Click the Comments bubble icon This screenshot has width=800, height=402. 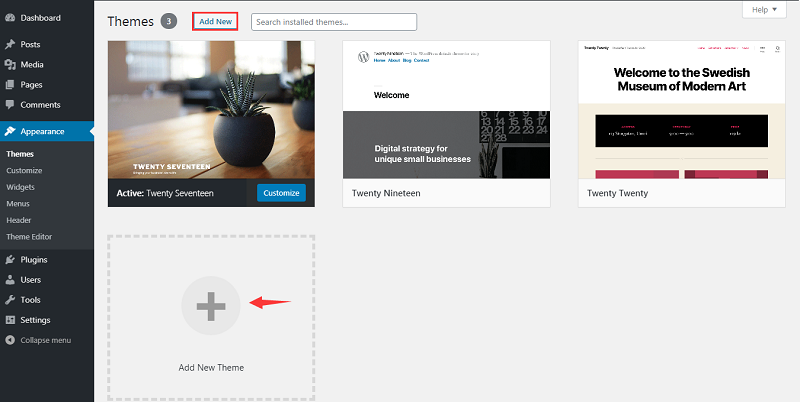point(10,105)
